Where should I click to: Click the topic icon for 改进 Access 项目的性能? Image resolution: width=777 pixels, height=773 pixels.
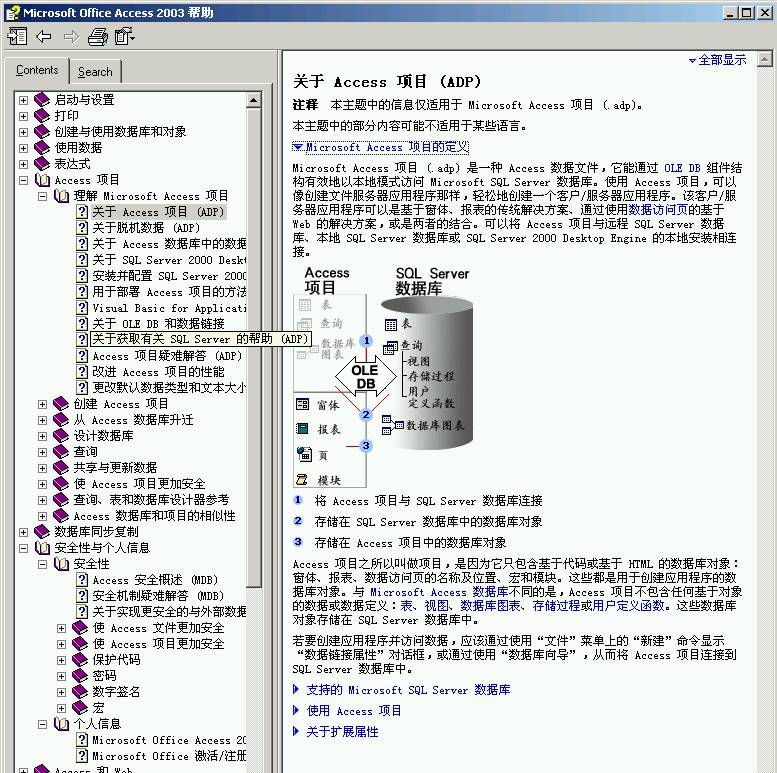pos(82,372)
